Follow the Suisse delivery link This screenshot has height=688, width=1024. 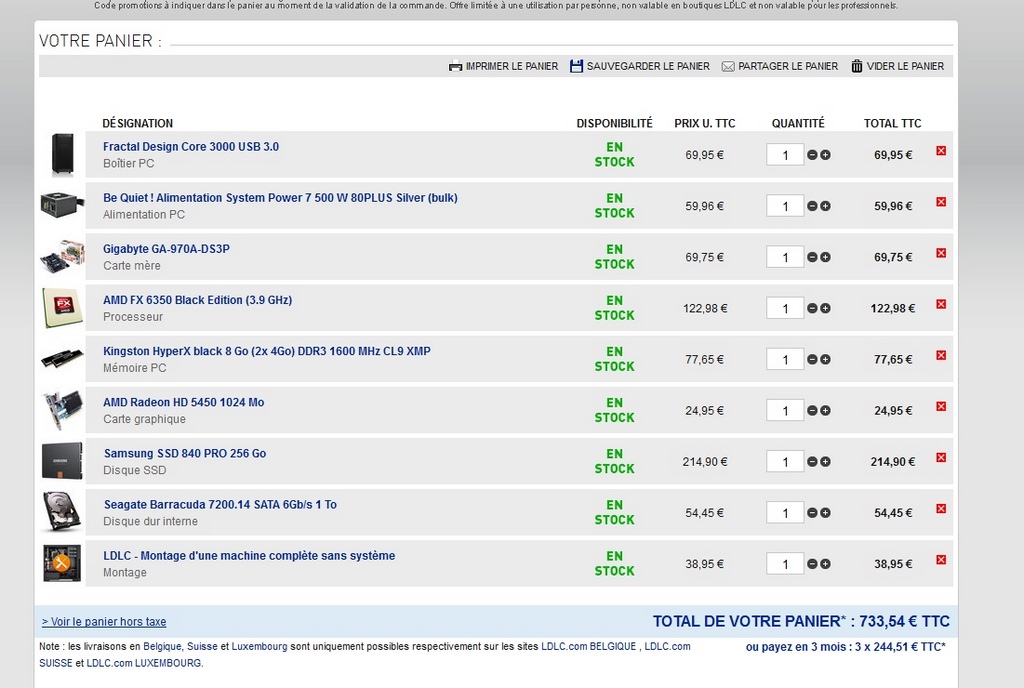coord(202,646)
